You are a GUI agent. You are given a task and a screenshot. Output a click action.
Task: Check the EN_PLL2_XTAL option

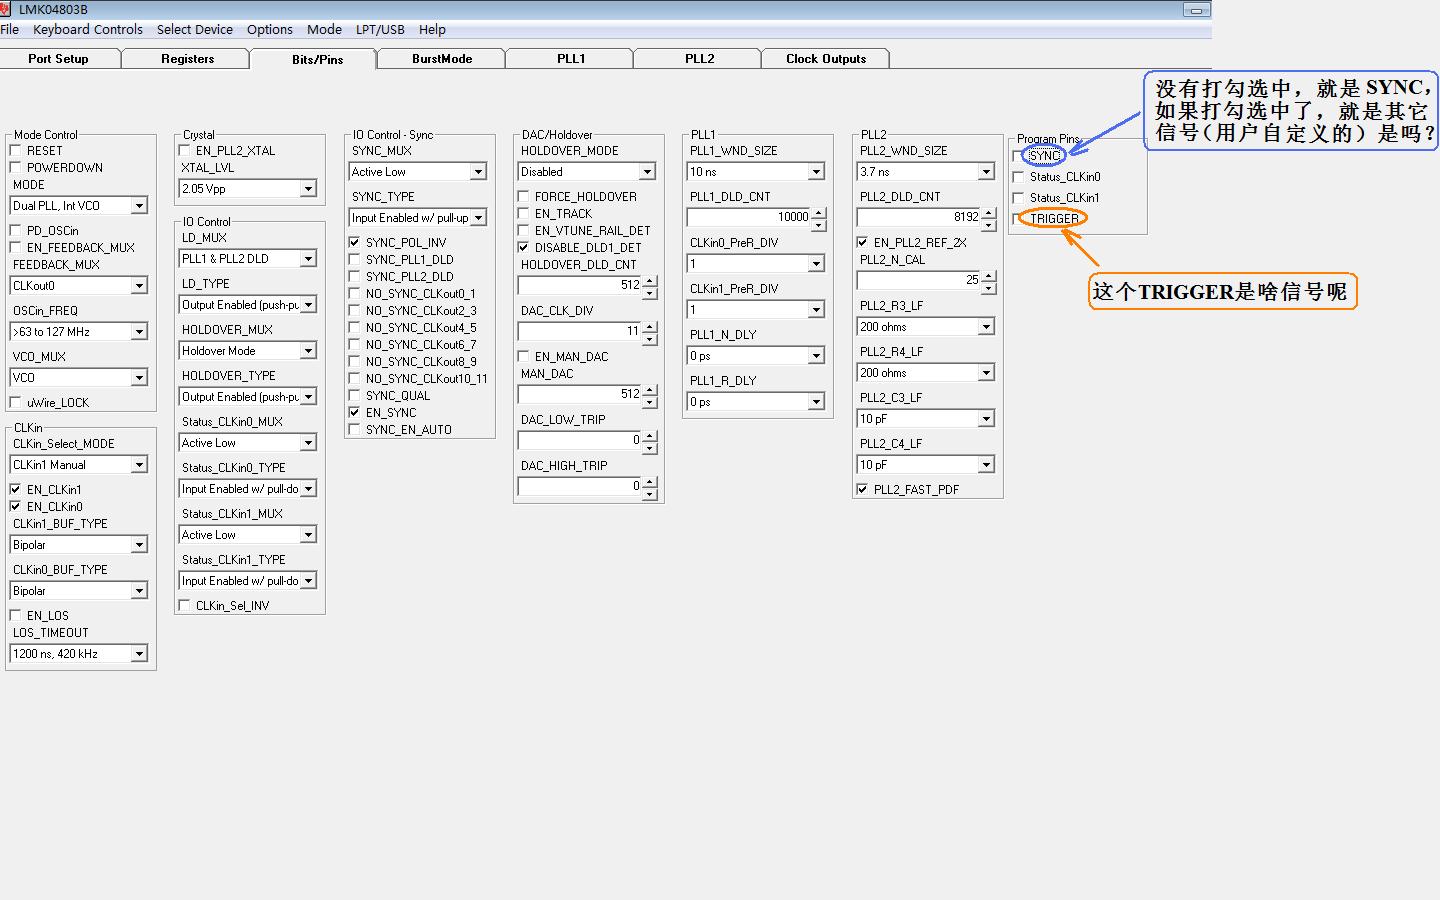tap(185, 151)
